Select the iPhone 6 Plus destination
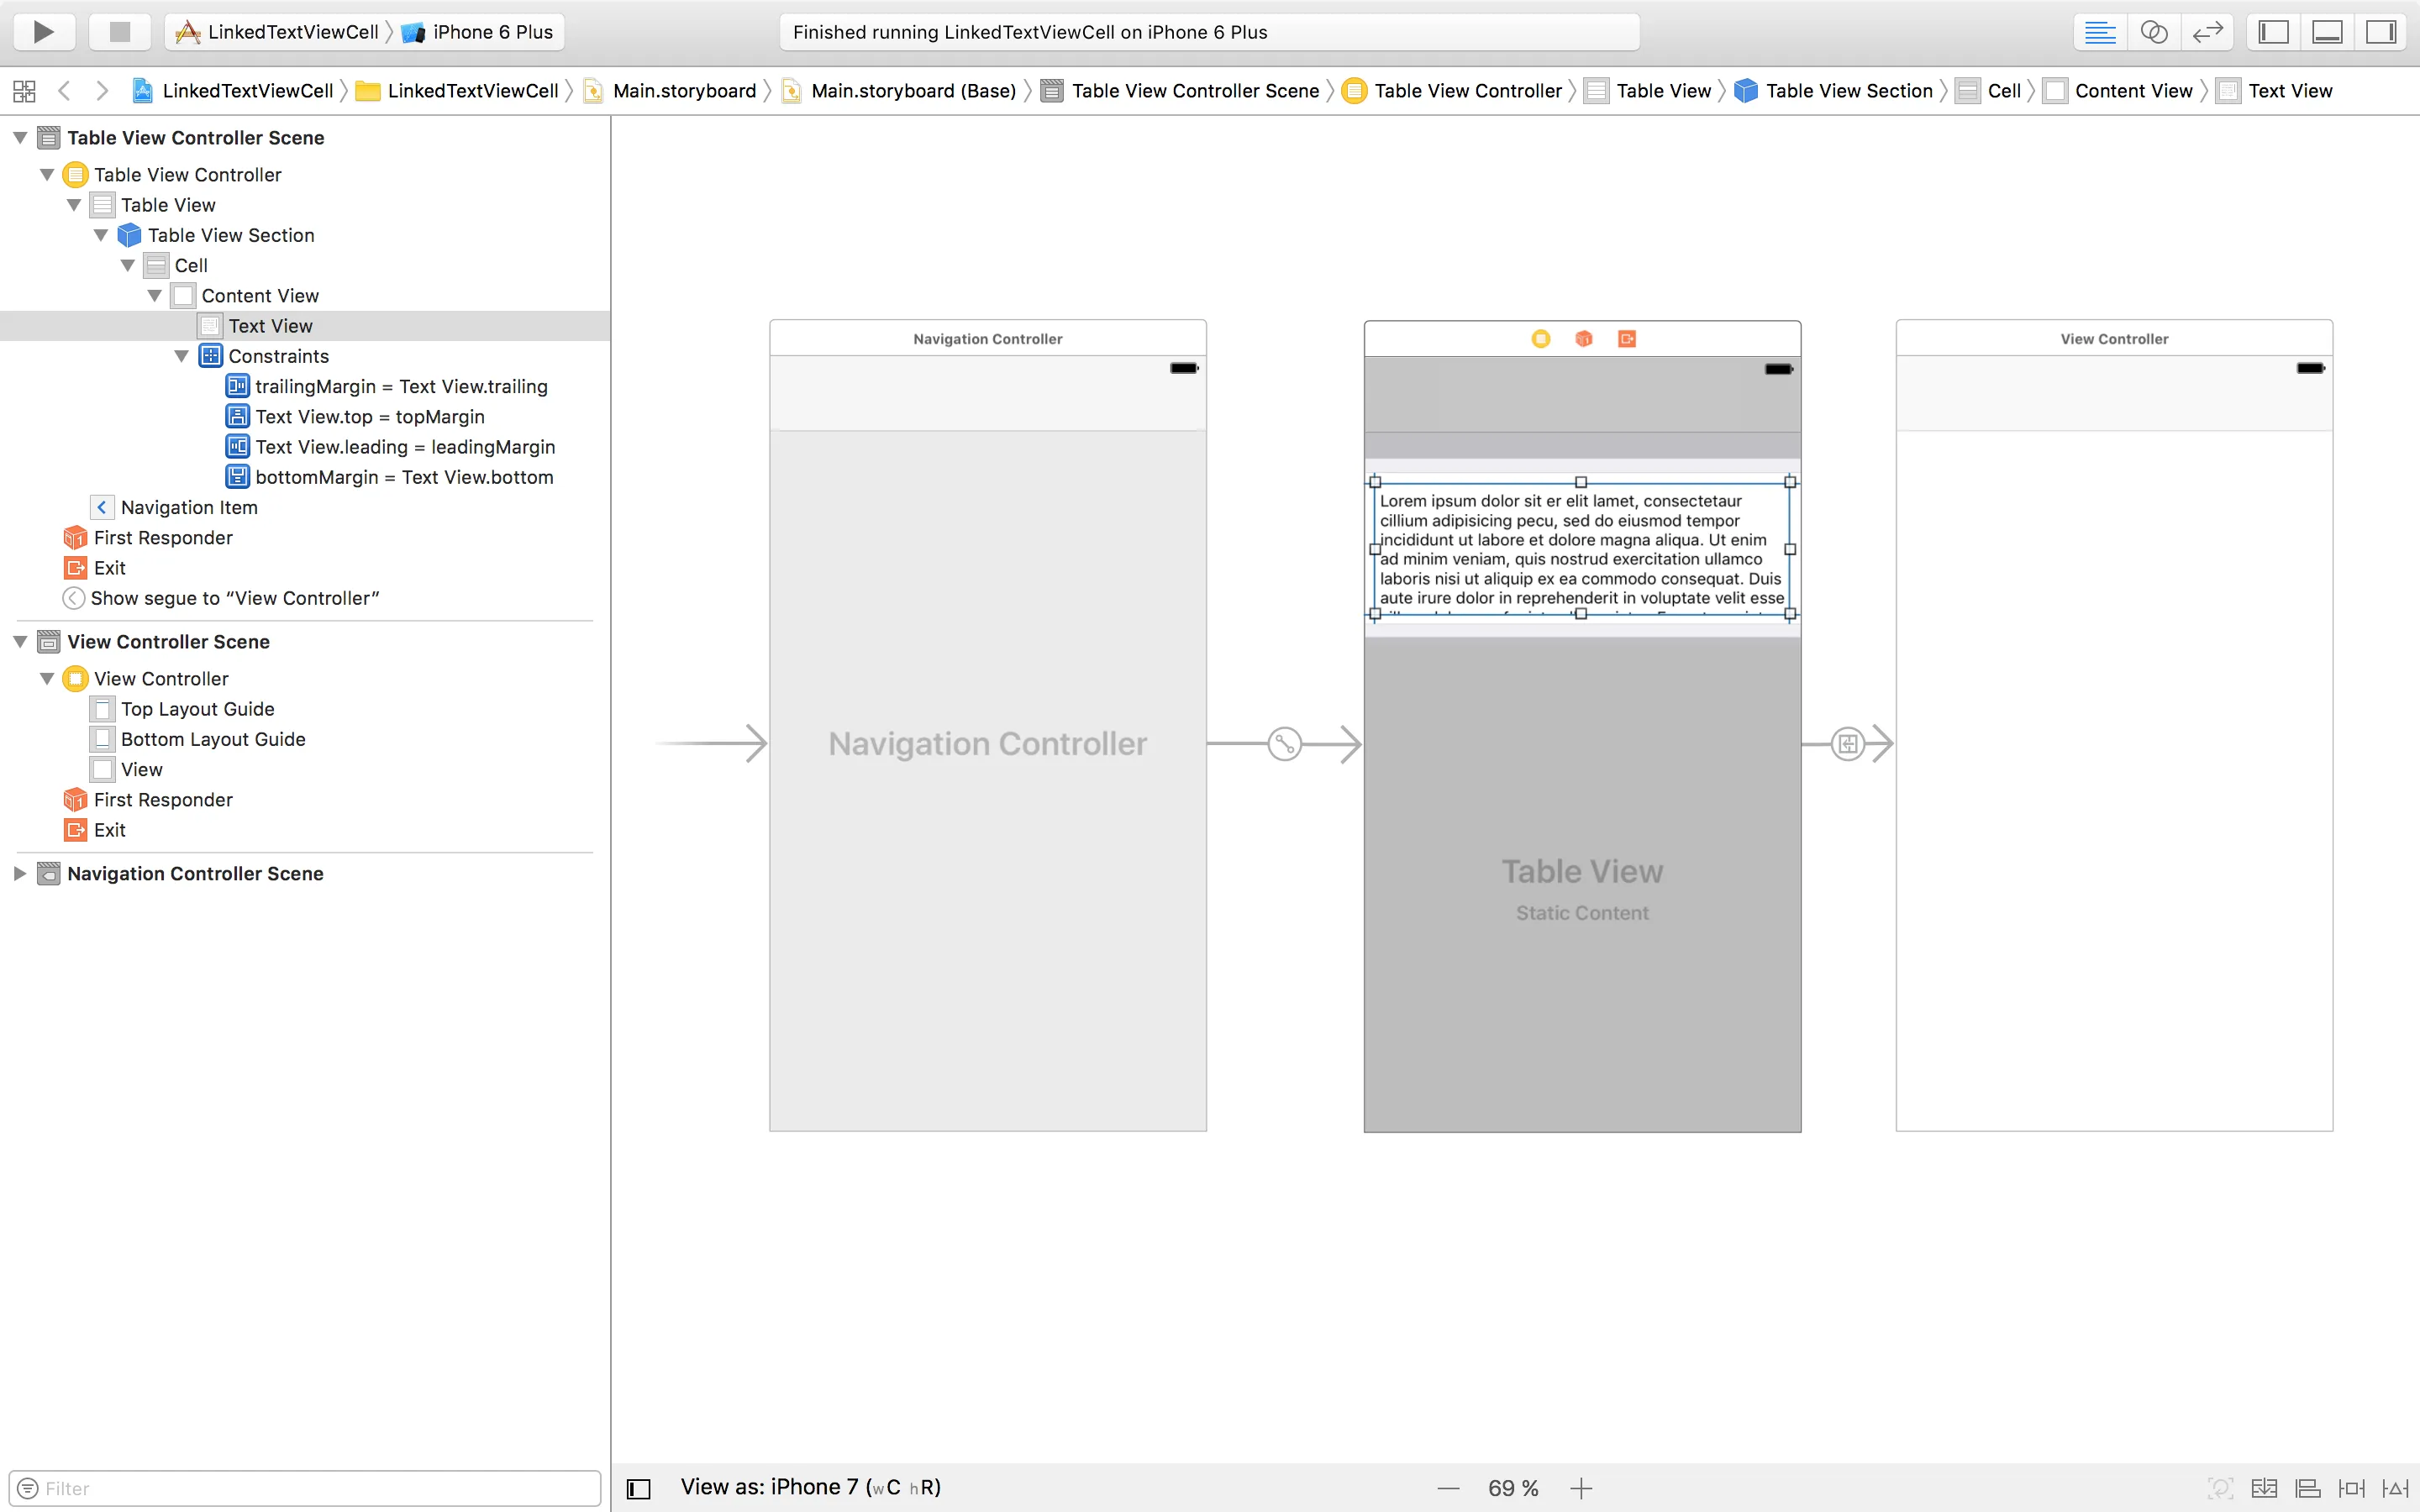This screenshot has height=1512, width=2420. tap(491, 32)
